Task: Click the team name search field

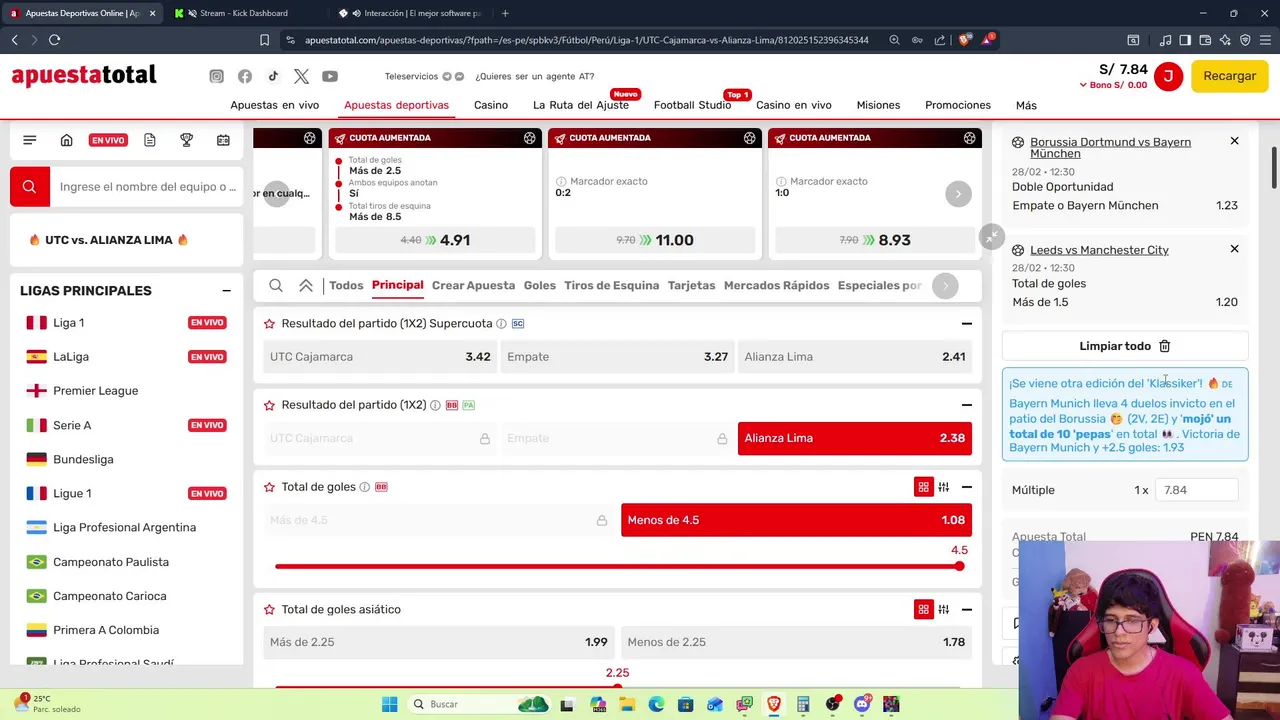Action: click(x=147, y=187)
